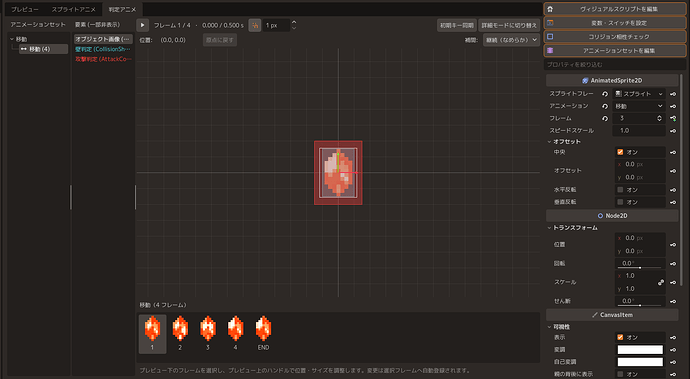Image resolution: width=690 pixels, height=379 pixels.
Task: Click the CanvasItem section header
Action: pos(612,315)
